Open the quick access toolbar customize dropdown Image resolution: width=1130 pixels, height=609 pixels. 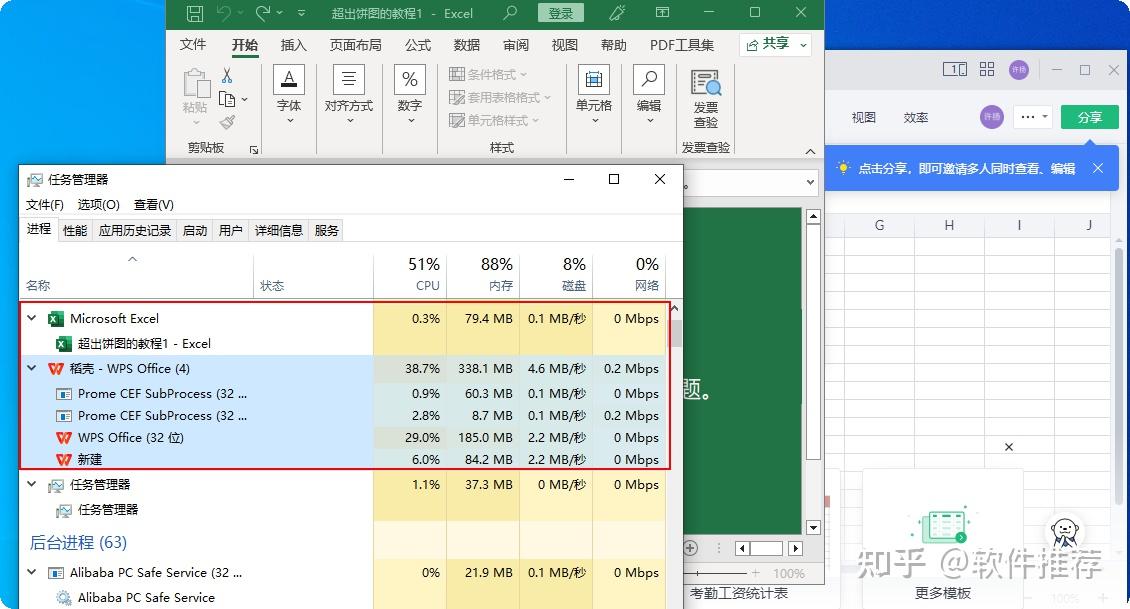[x=301, y=13]
